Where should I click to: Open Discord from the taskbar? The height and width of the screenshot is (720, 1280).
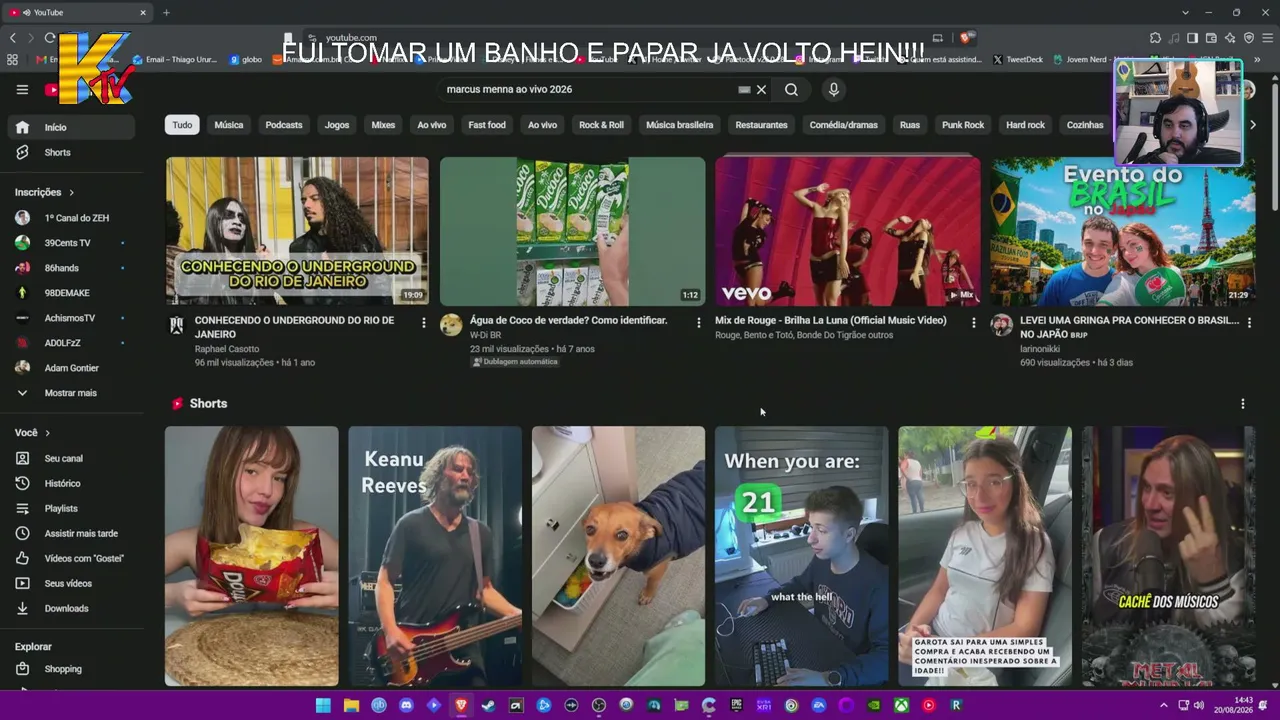click(406, 705)
